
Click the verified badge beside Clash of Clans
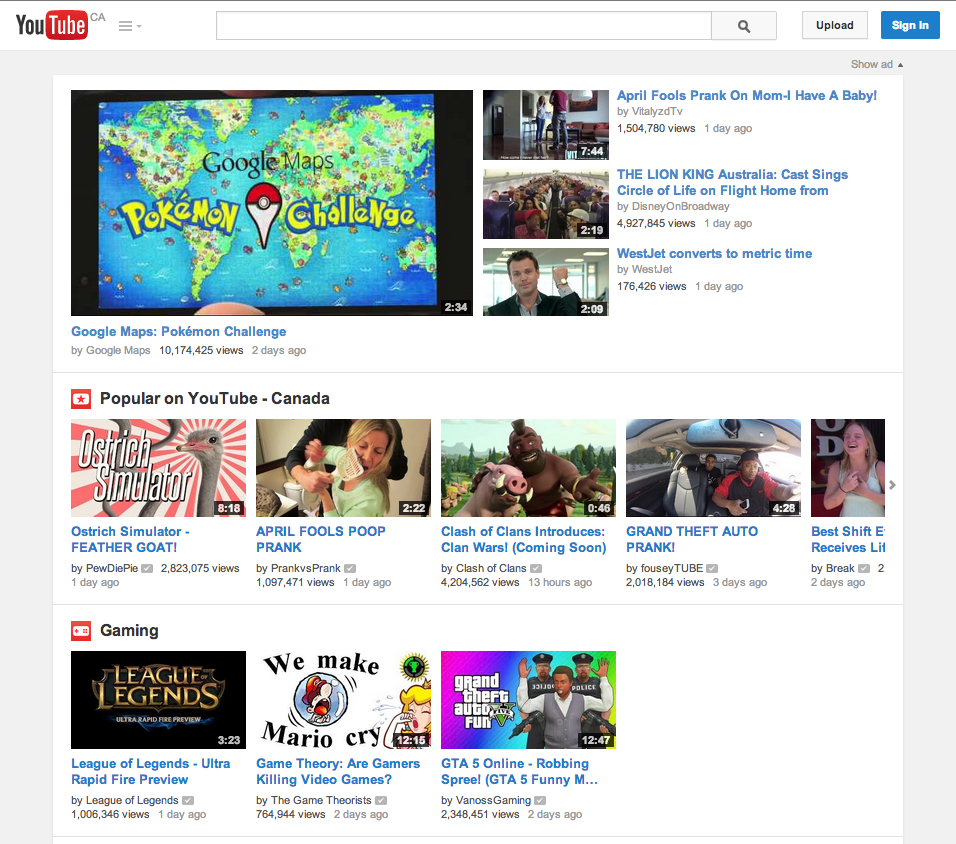535,568
